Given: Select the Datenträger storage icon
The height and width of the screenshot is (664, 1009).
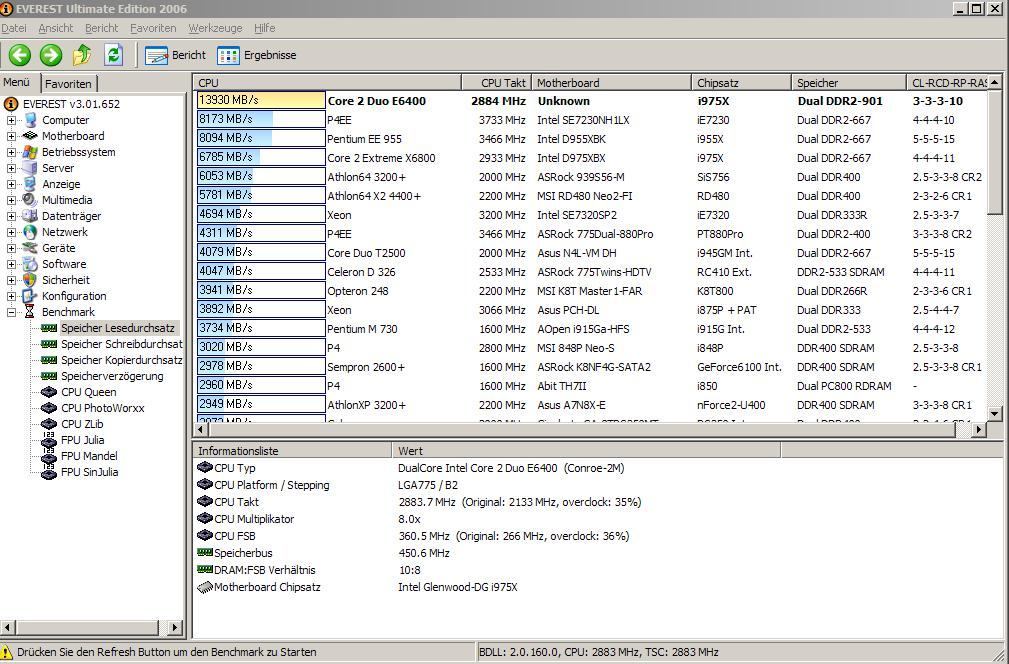Looking at the screenshot, I should pos(30,216).
